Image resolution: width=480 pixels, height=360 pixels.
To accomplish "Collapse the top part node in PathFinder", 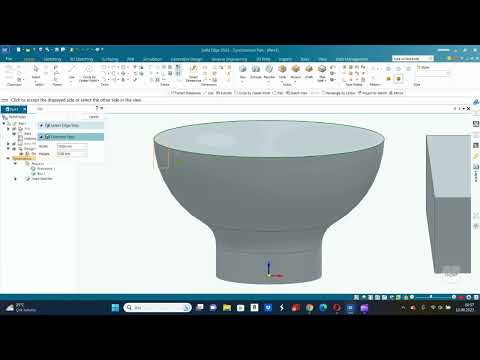I will click(x=4, y=123).
